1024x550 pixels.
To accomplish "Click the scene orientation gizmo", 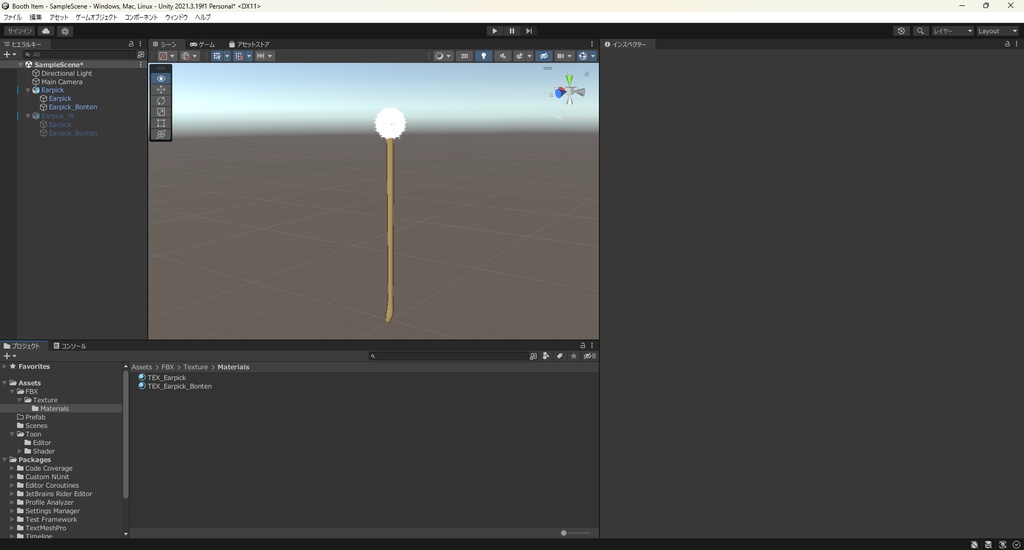I will pyautogui.click(x=569, y=92).
